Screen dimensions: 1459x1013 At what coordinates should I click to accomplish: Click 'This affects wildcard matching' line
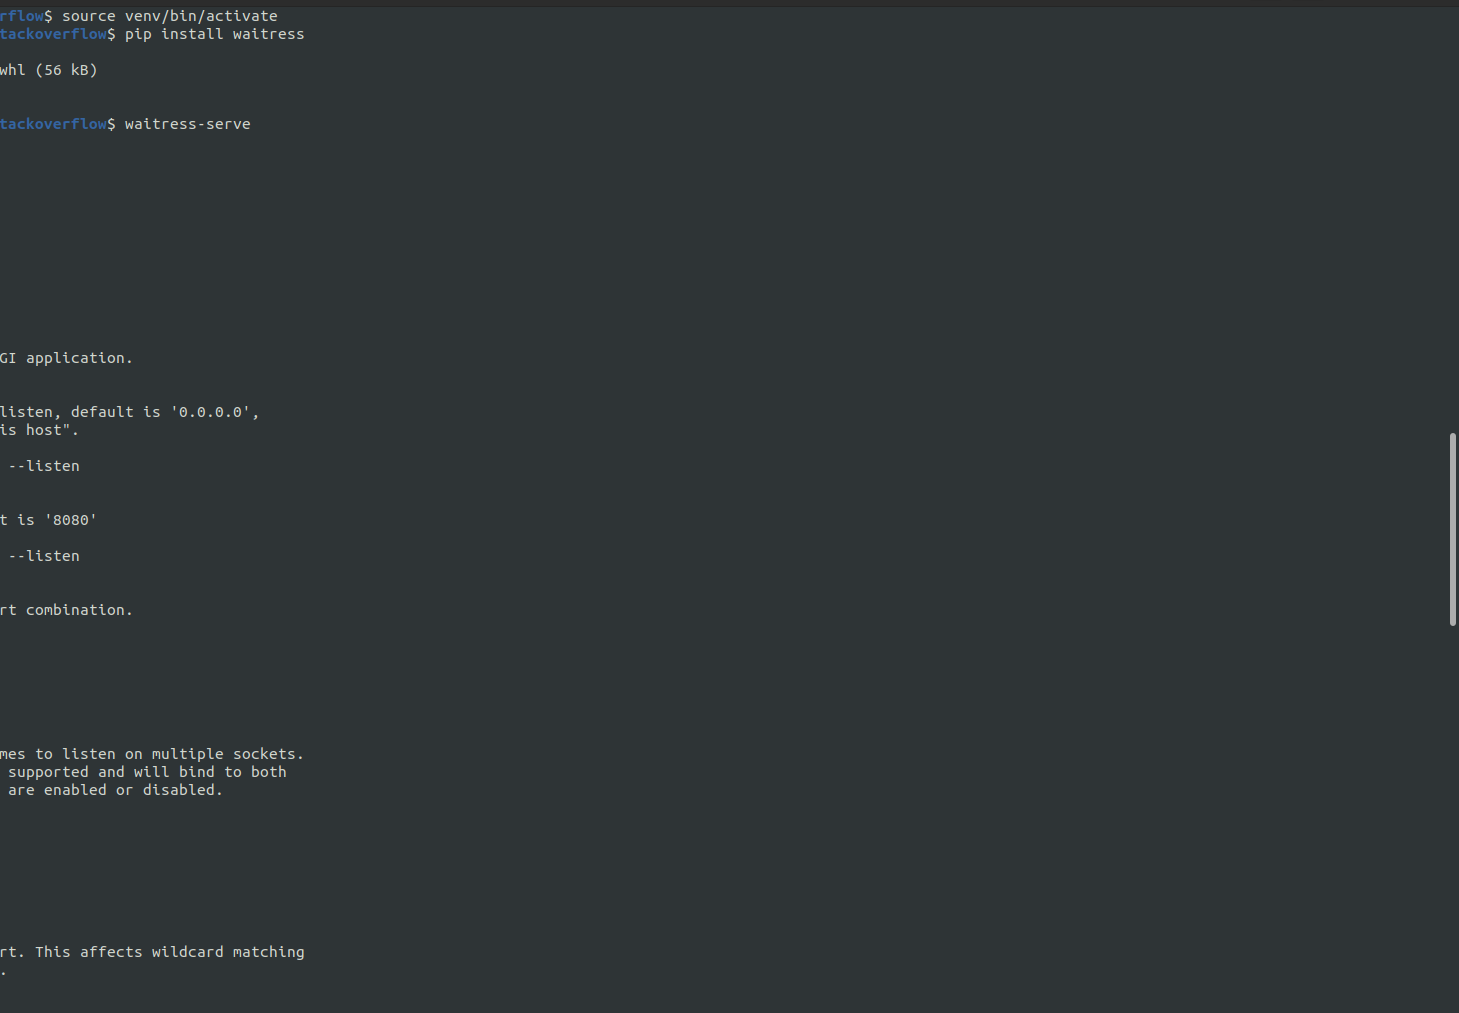pyautogui.click(x=168, y=952)
